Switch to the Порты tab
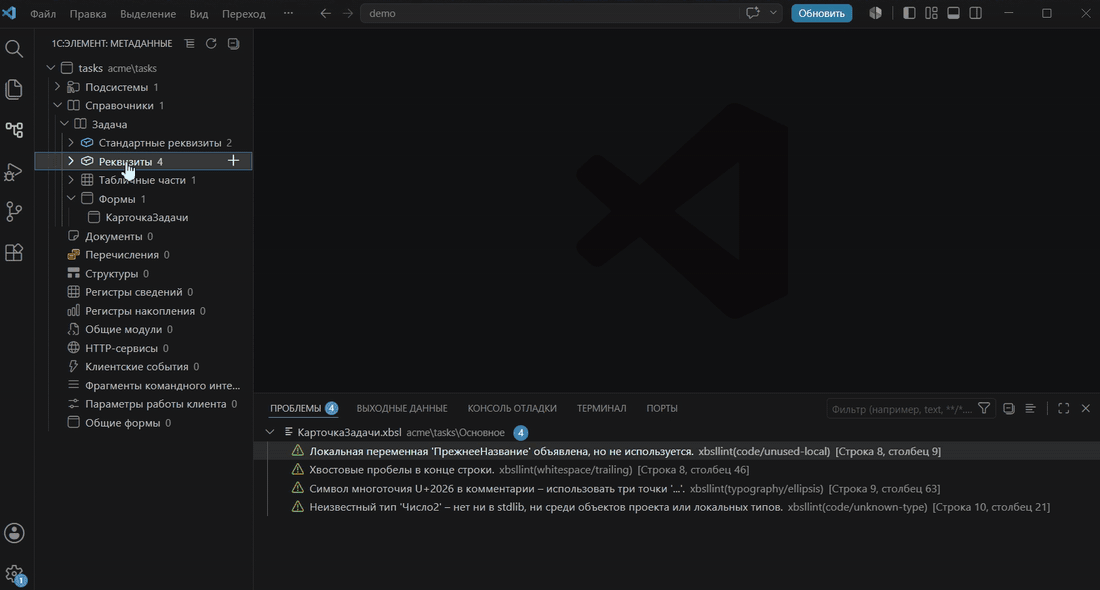1100x590 pixels. click(662, 408)
